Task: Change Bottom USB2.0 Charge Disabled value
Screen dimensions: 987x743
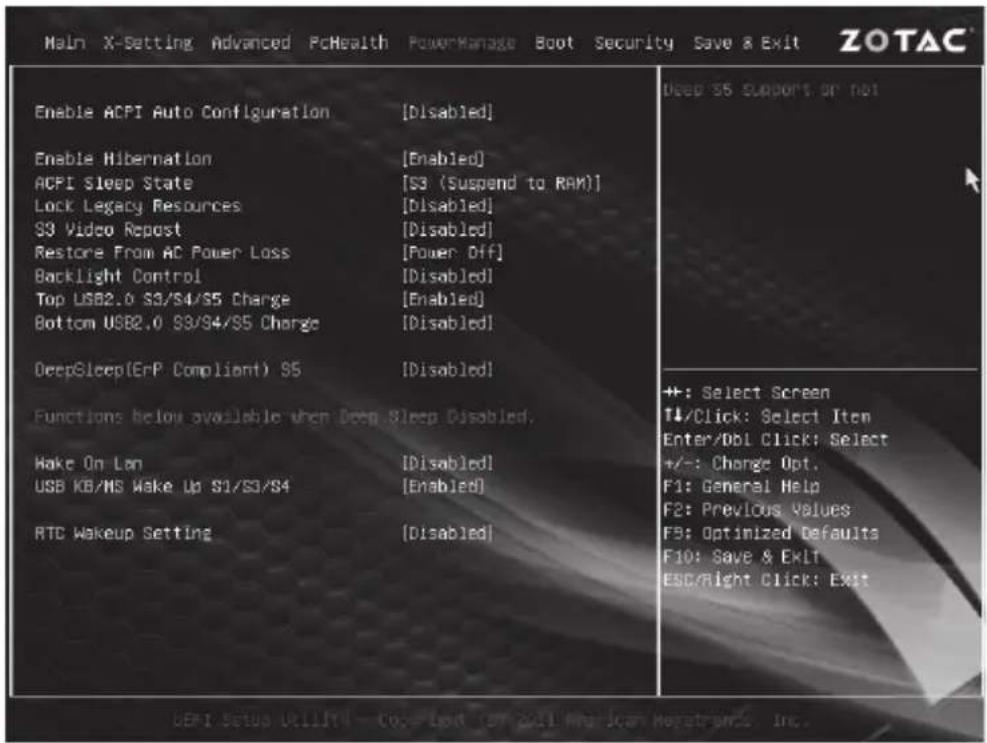Action: pos(448,322)
